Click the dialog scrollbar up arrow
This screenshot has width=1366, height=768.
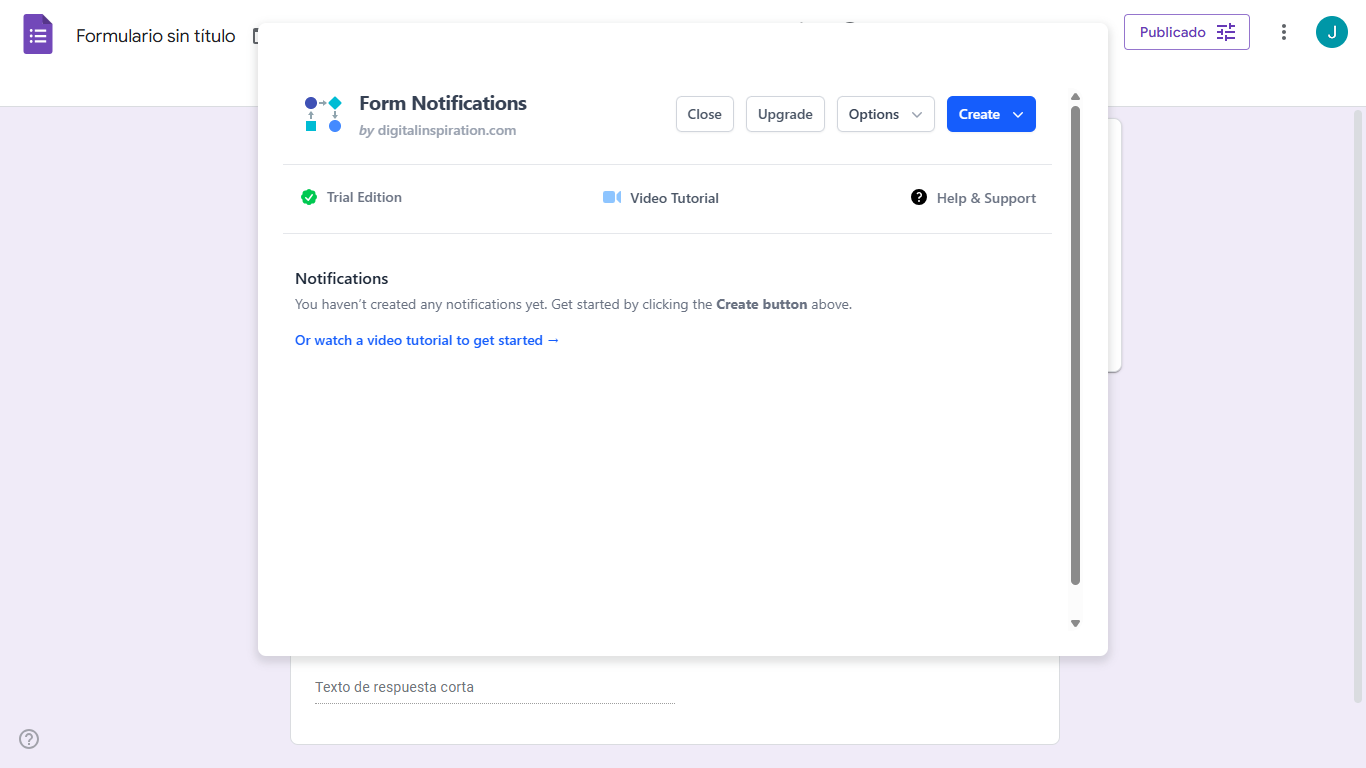[1076, 97]
